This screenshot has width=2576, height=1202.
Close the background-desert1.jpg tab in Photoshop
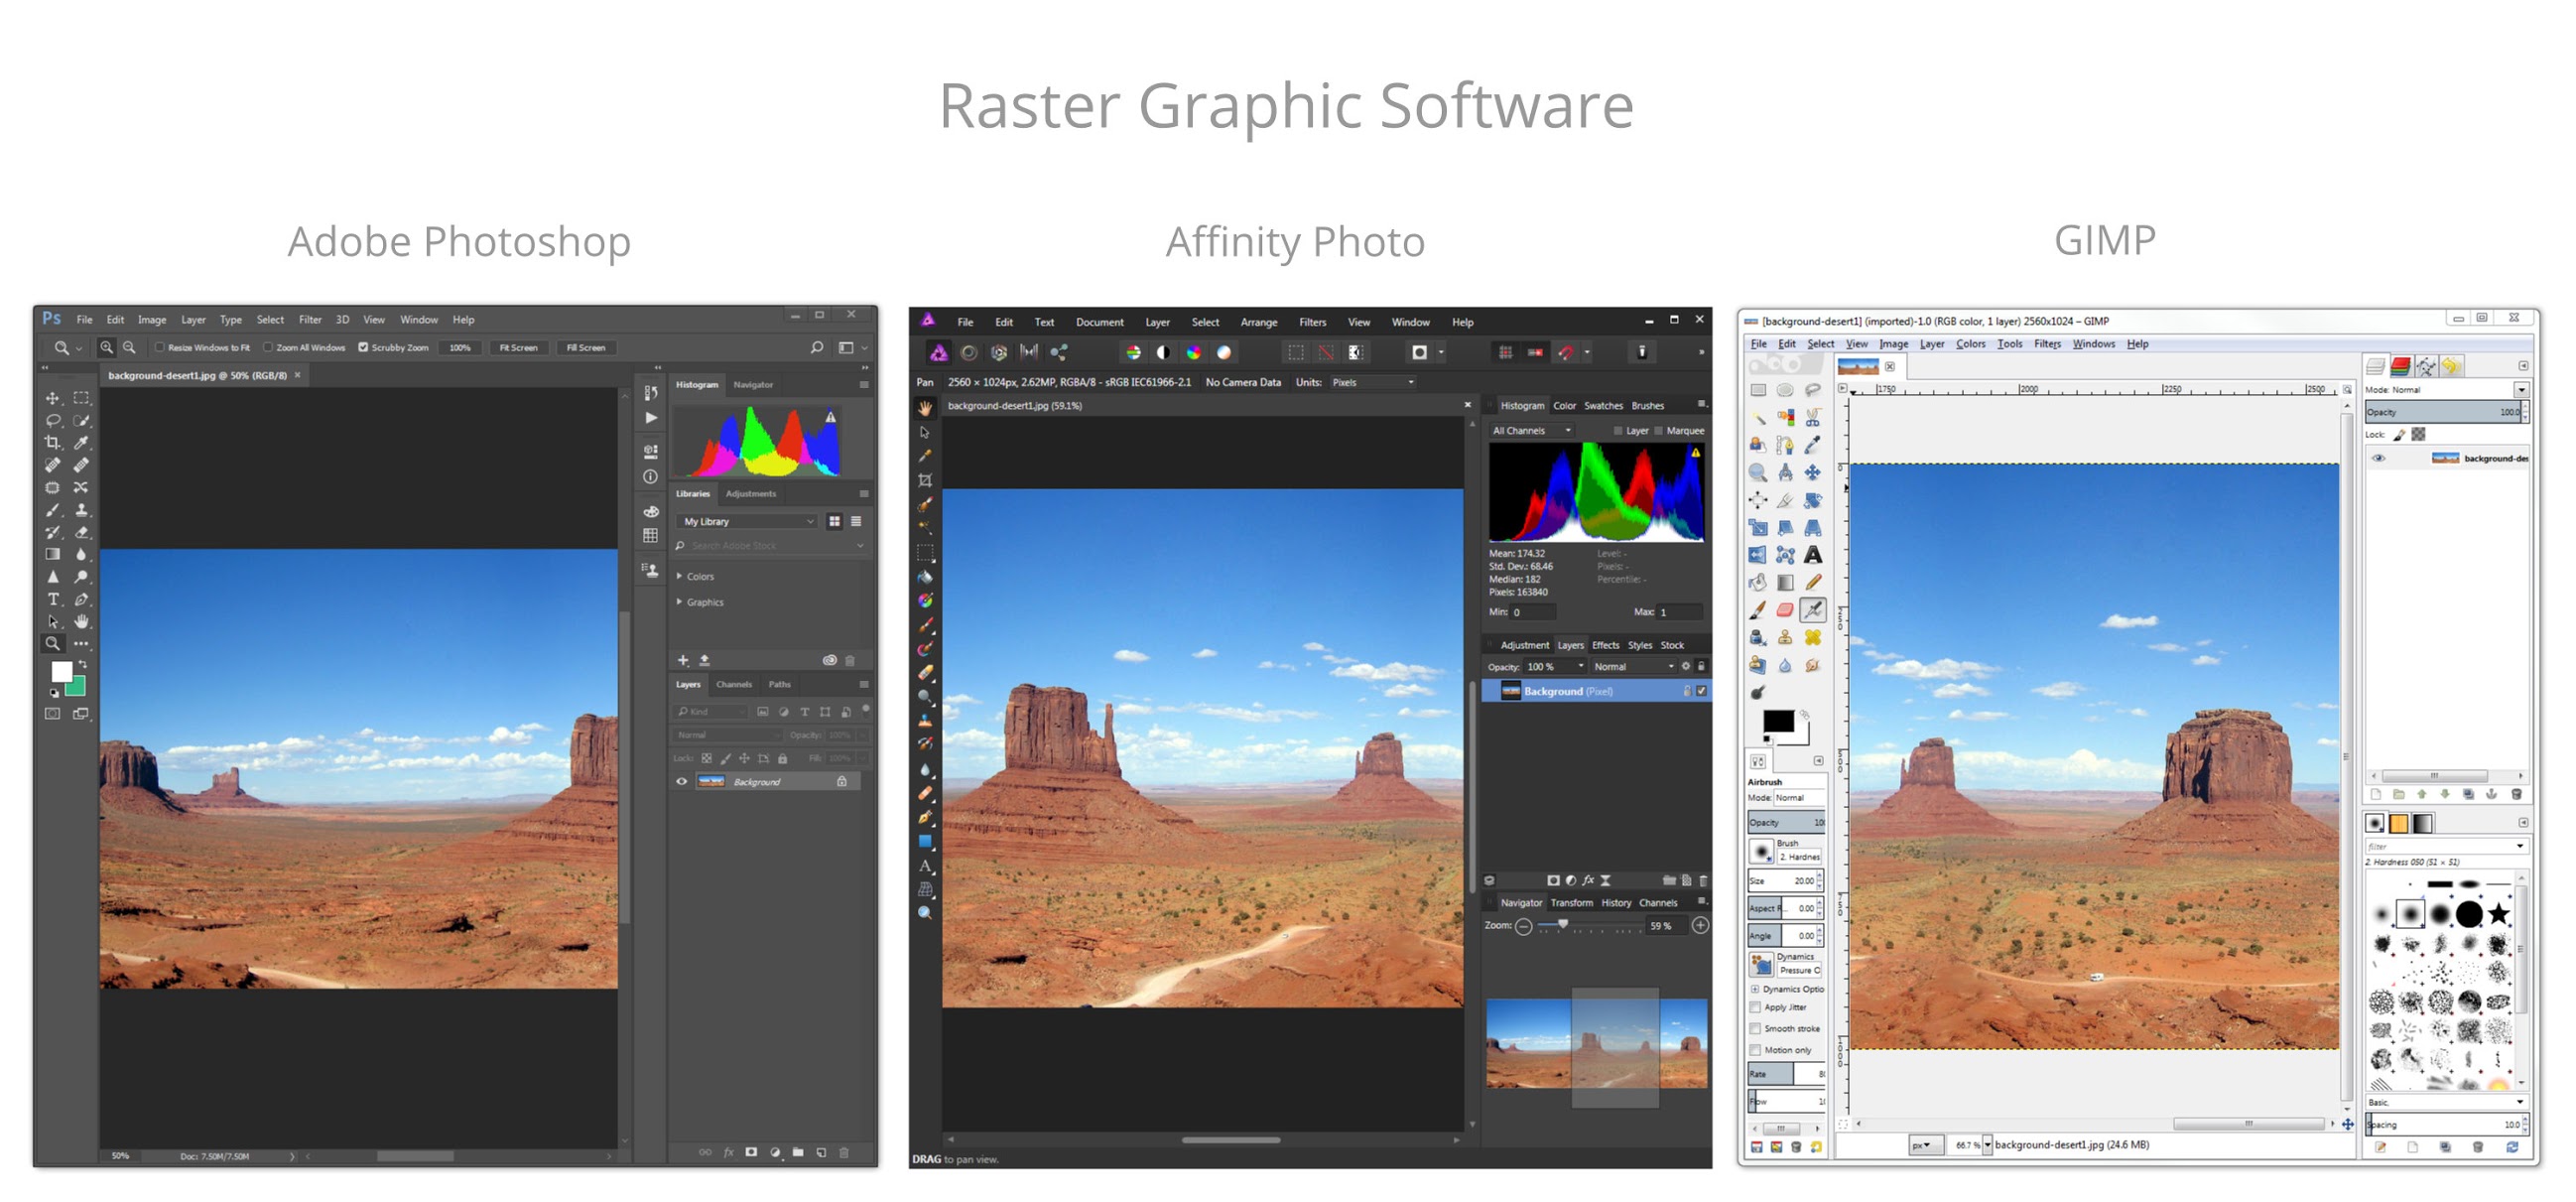(297, 376)
